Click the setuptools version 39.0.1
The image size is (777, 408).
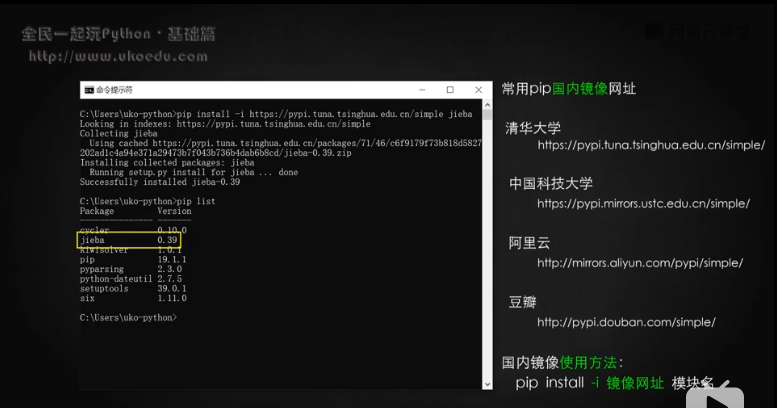tap(172, 289)
